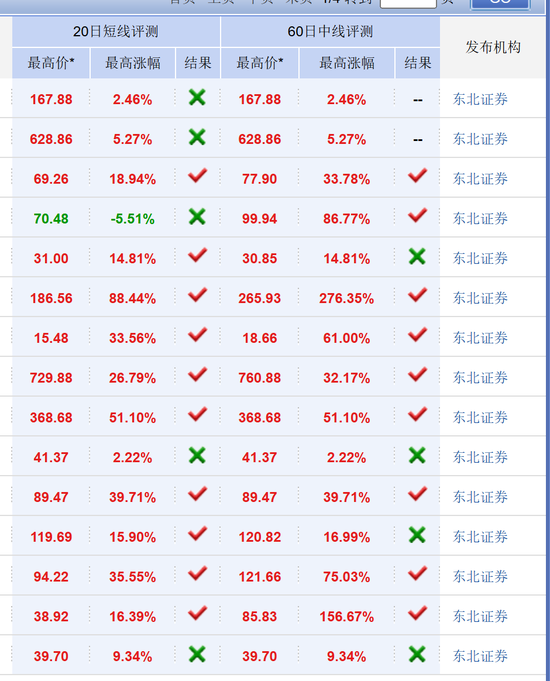Click red checkmark in 69.26 row's 20-day result
Image resolution: width=550 pixels, height=681 pixels.
(x=197, y=176)
